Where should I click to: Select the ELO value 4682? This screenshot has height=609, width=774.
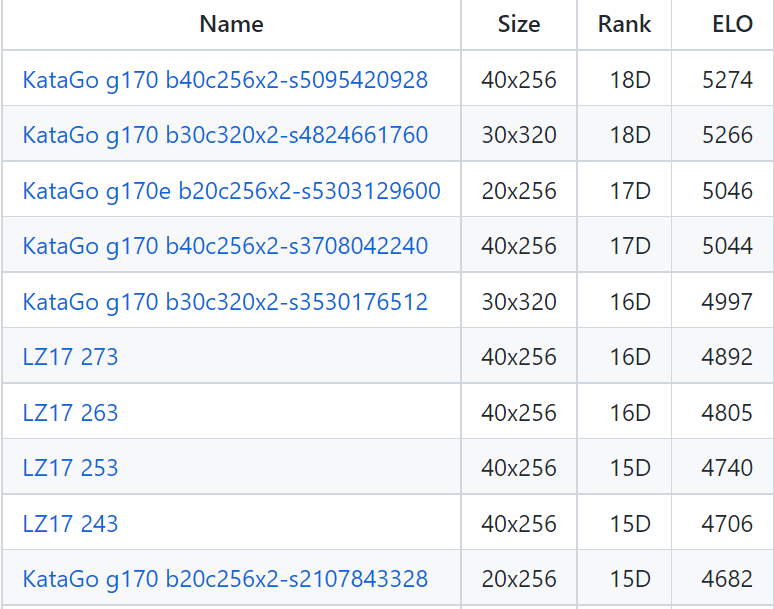pos(727,579)
